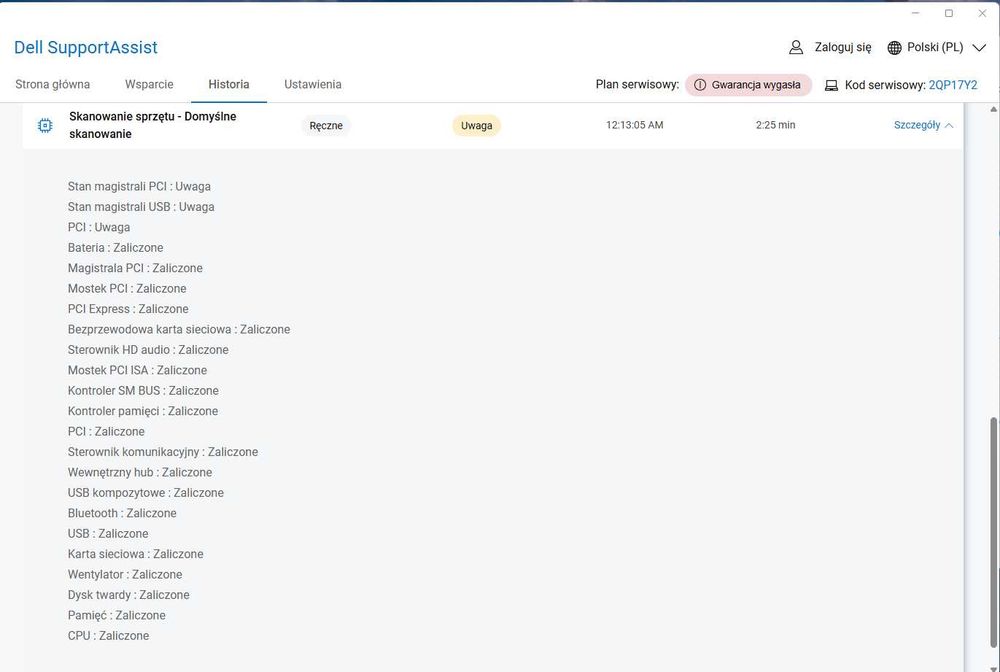Click 'USB kompozytowe : Zaliczone' line
This screenshot has height=672, width=1000.
click(145, 492)
